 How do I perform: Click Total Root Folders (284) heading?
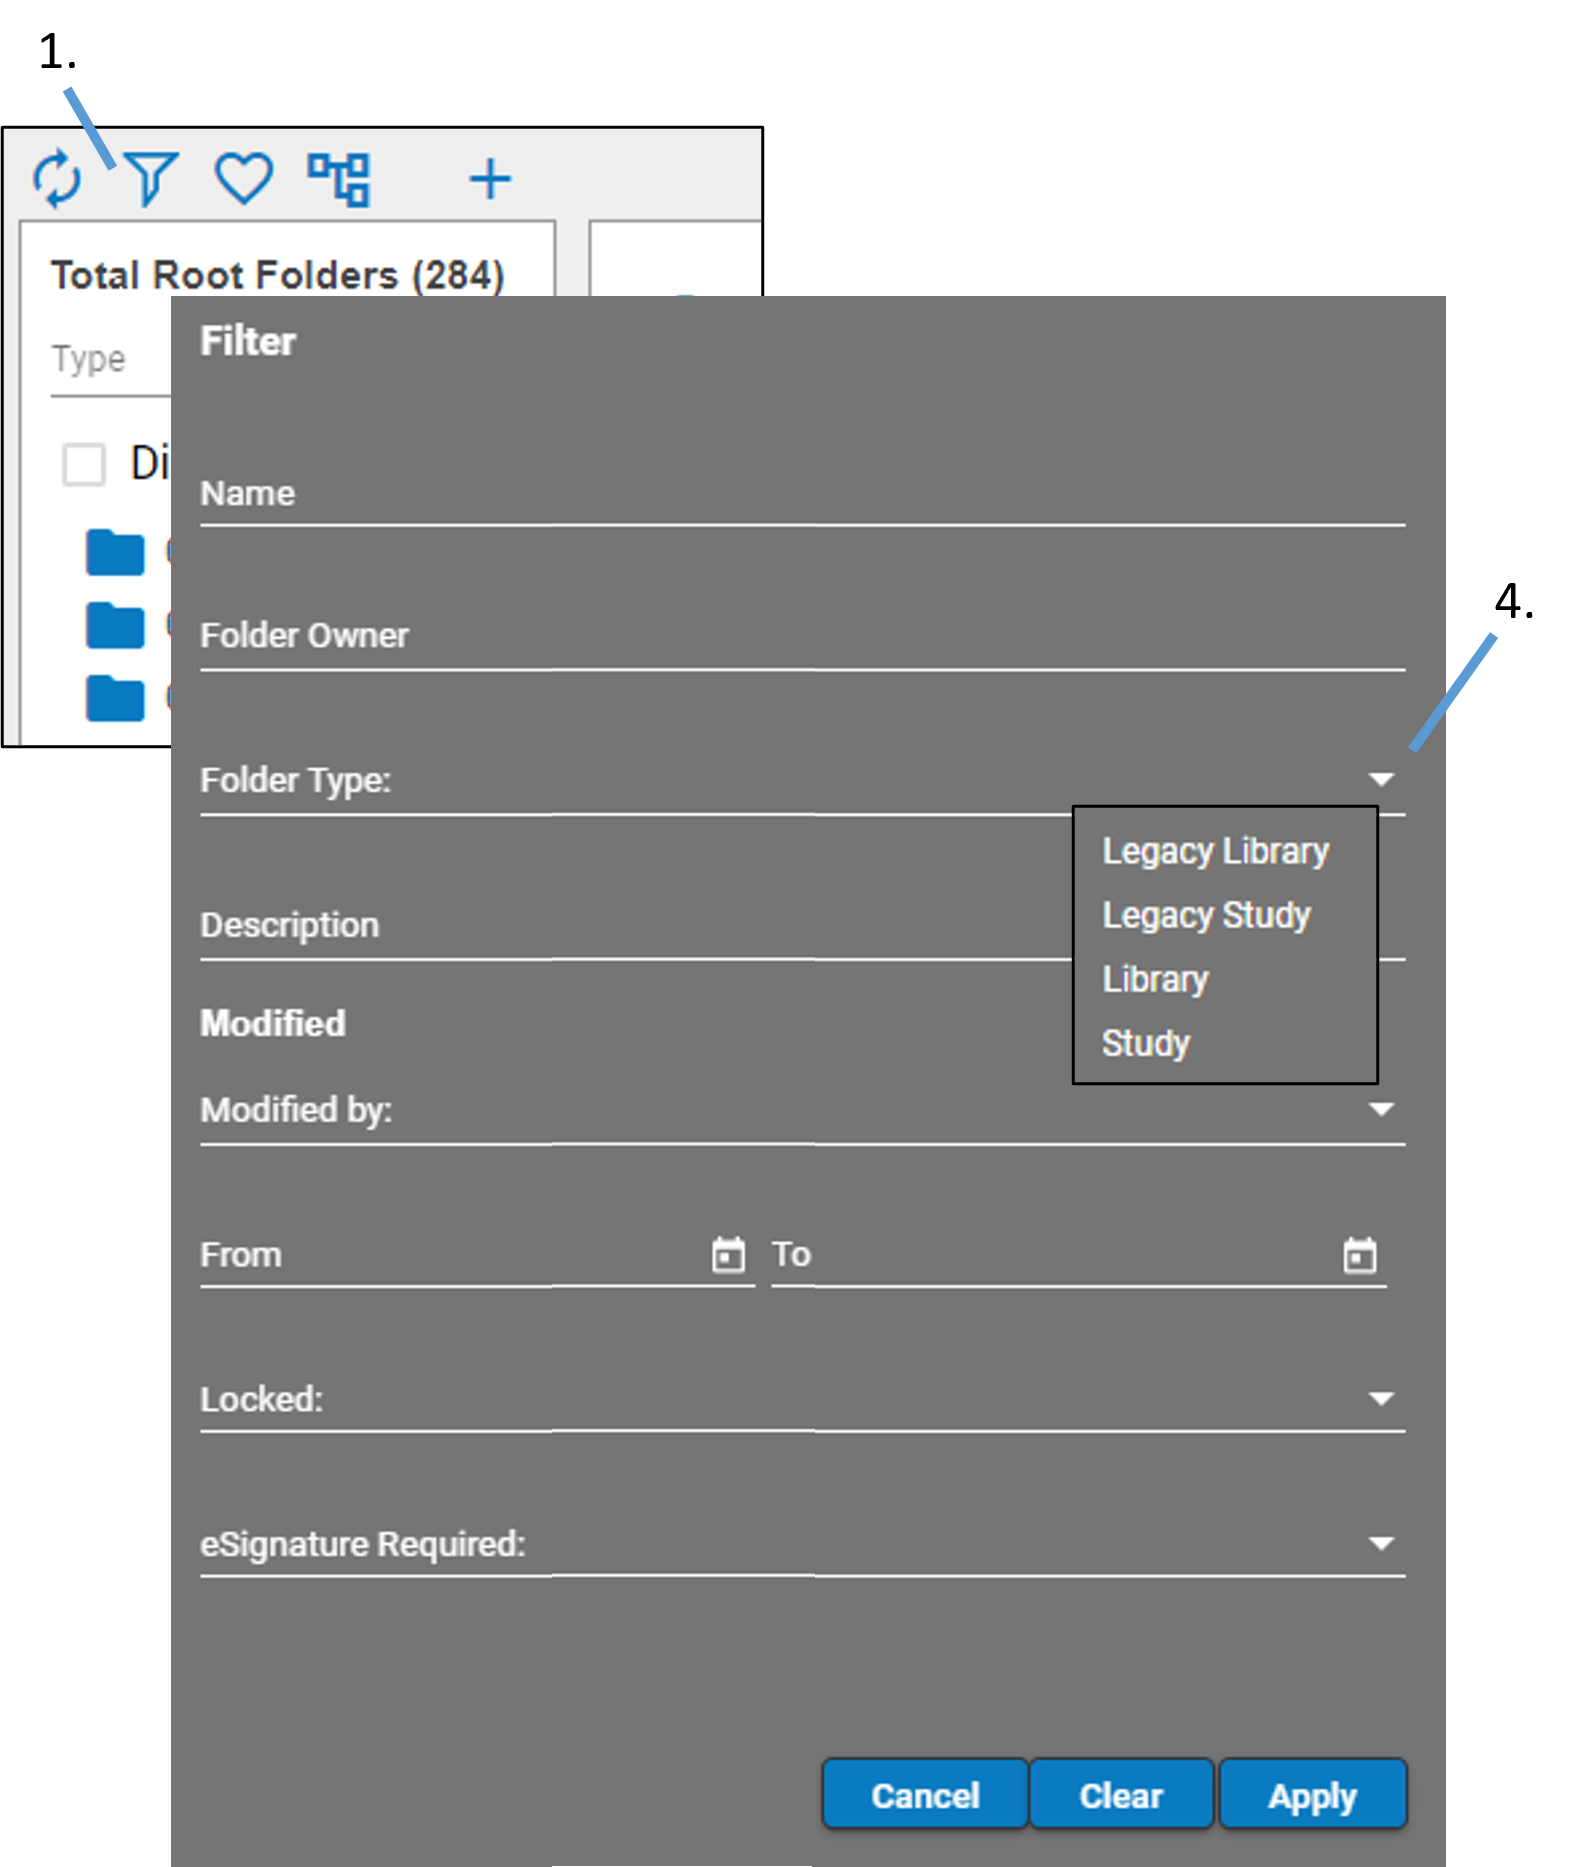point(278,275)
